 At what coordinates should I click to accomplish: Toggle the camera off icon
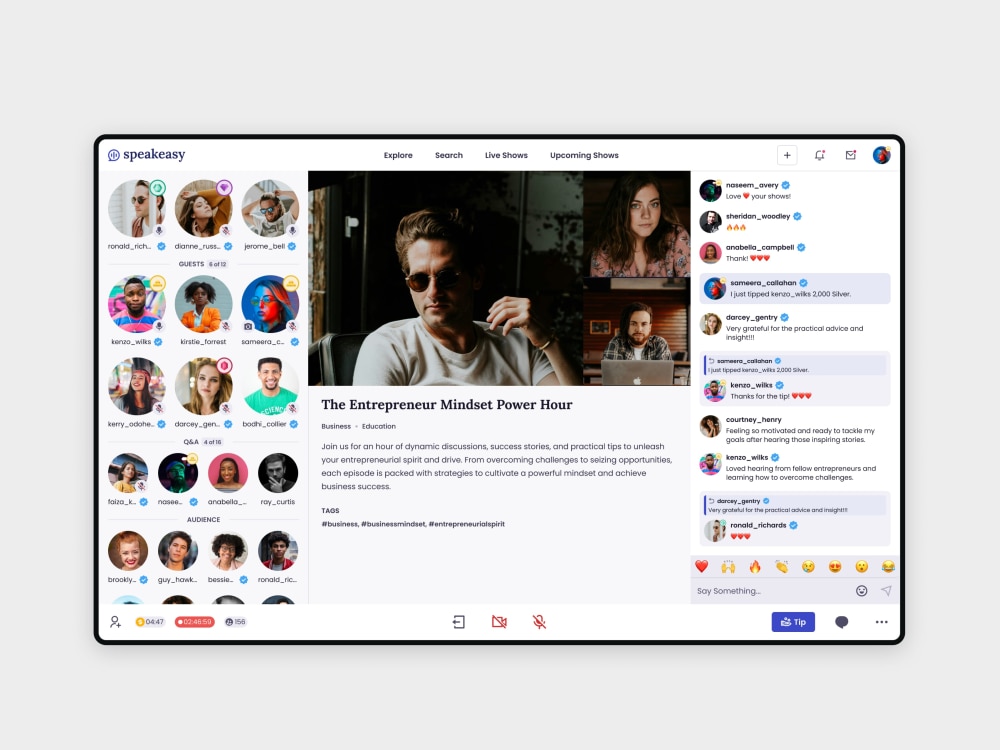(499, 622)
